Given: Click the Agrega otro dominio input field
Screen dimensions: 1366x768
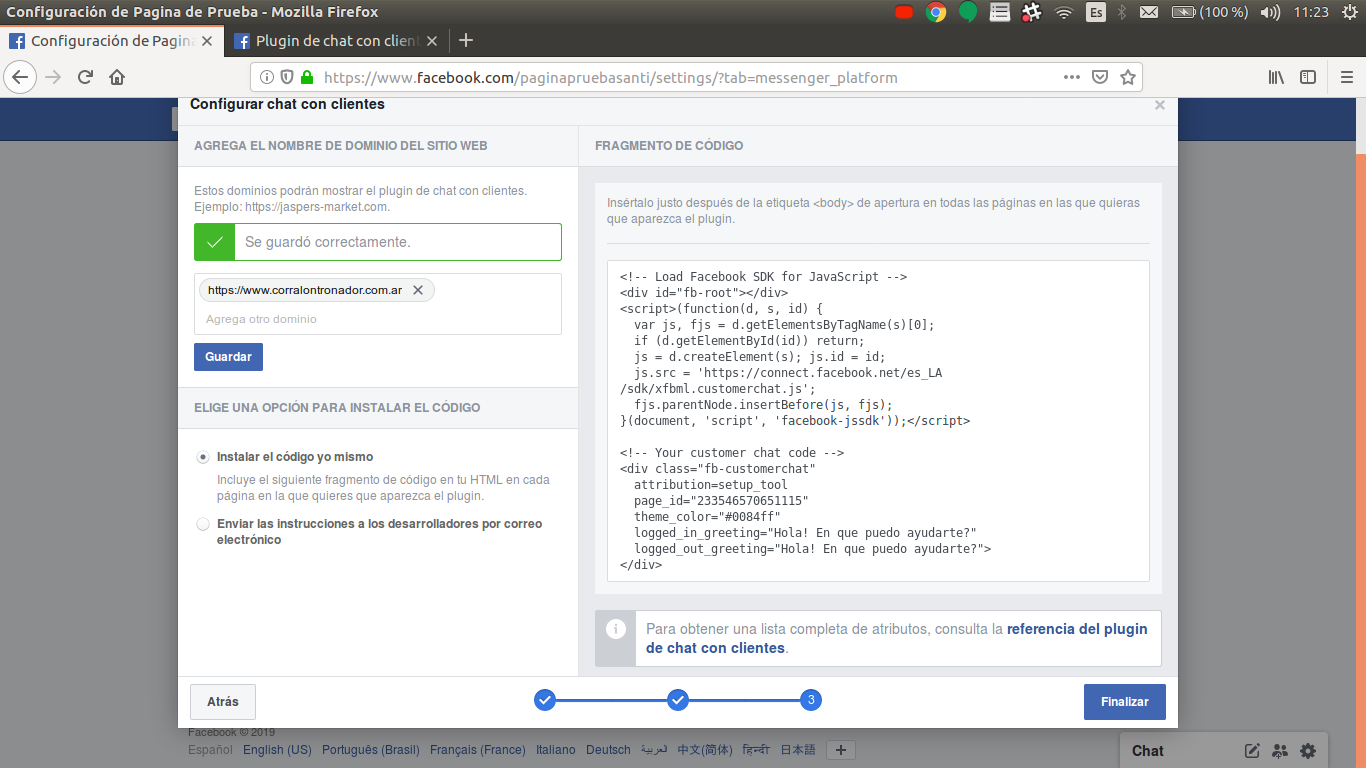Looking at the screenshot, I should pos(378,319).
